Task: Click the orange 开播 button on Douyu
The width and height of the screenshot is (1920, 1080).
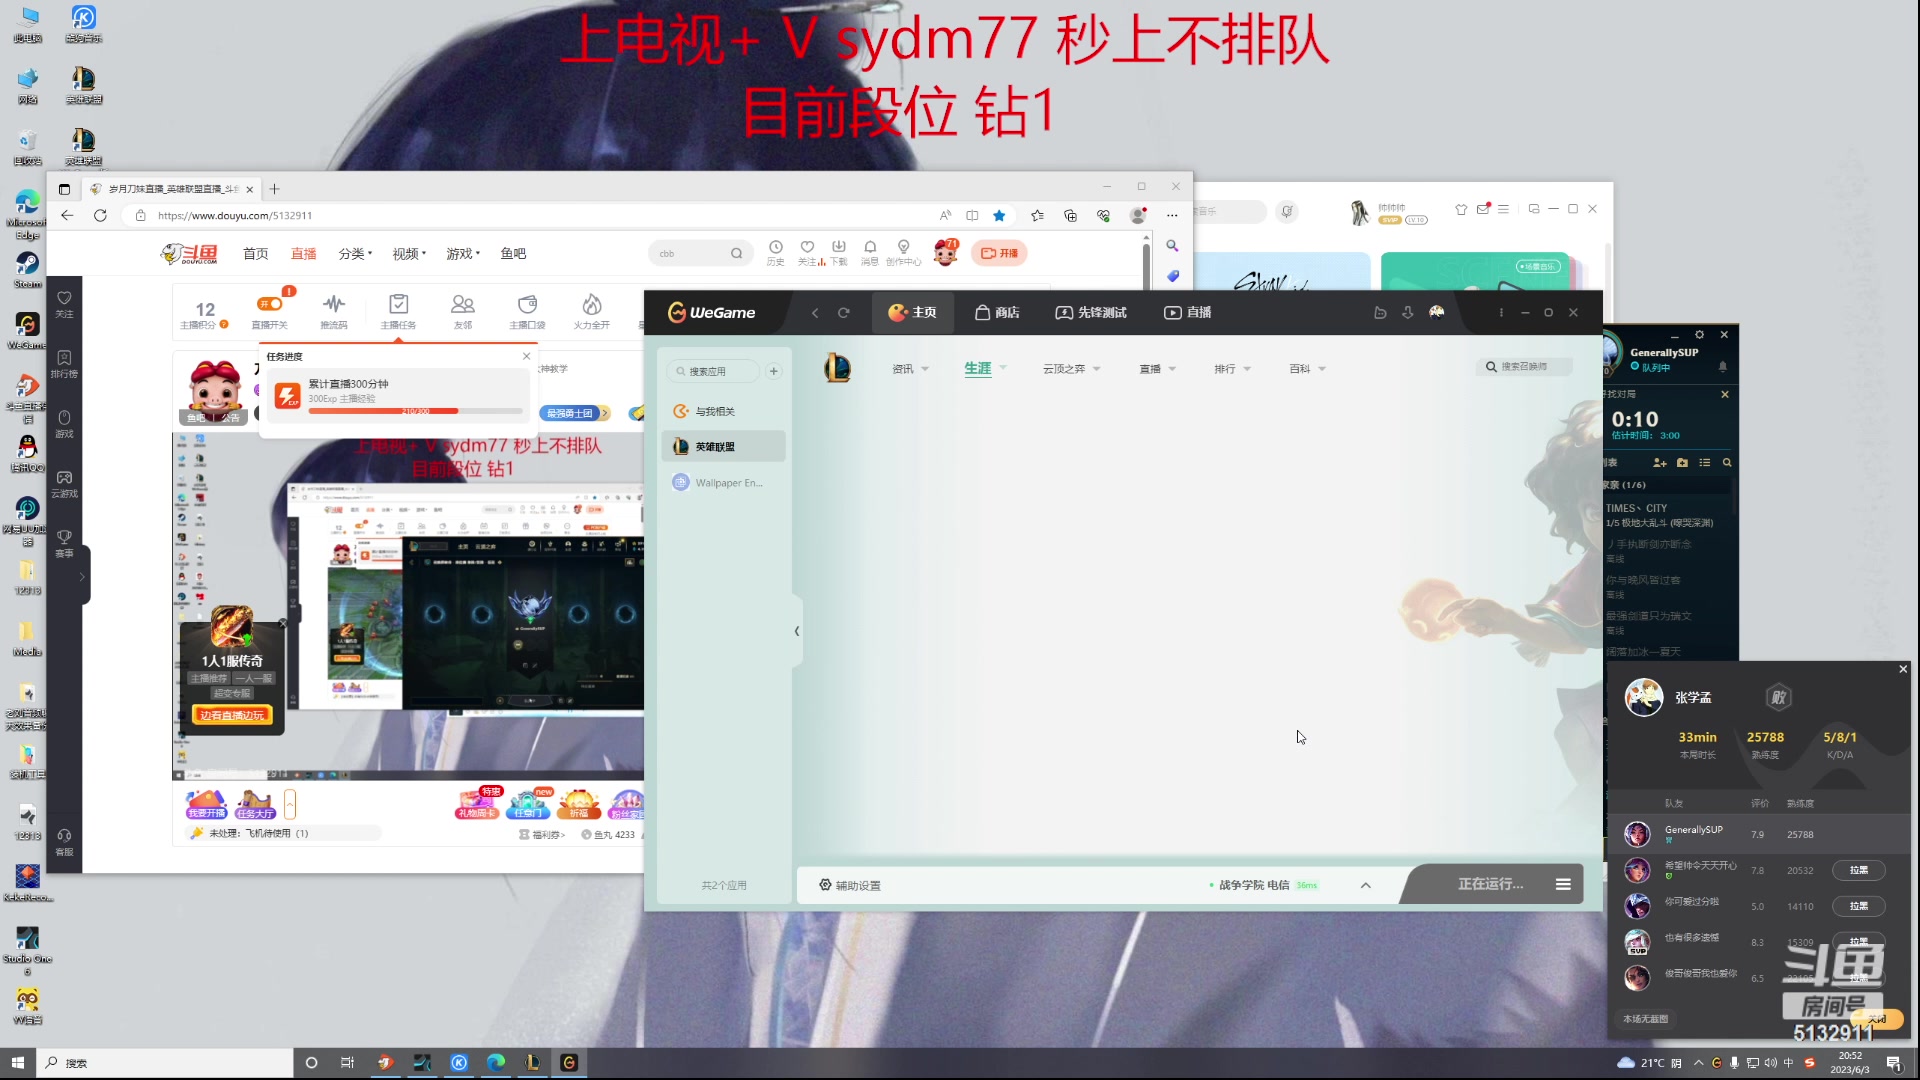Action: pyautogui.click(x=999, y=253)
